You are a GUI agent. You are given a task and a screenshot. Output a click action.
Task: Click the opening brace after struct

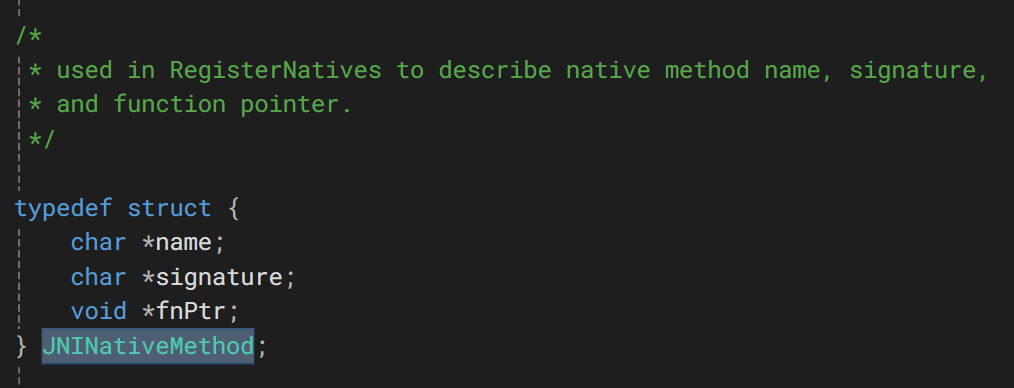(x=233, y=208)
